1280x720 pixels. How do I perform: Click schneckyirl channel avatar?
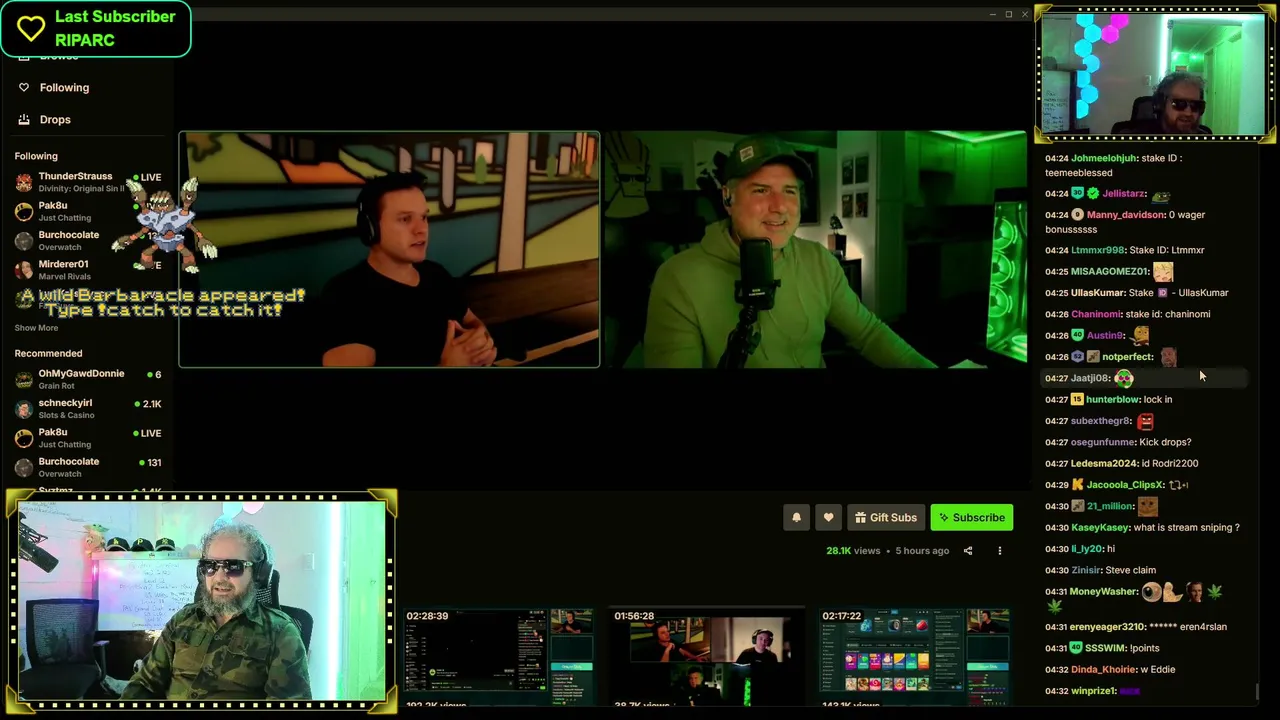click(24, 409)
